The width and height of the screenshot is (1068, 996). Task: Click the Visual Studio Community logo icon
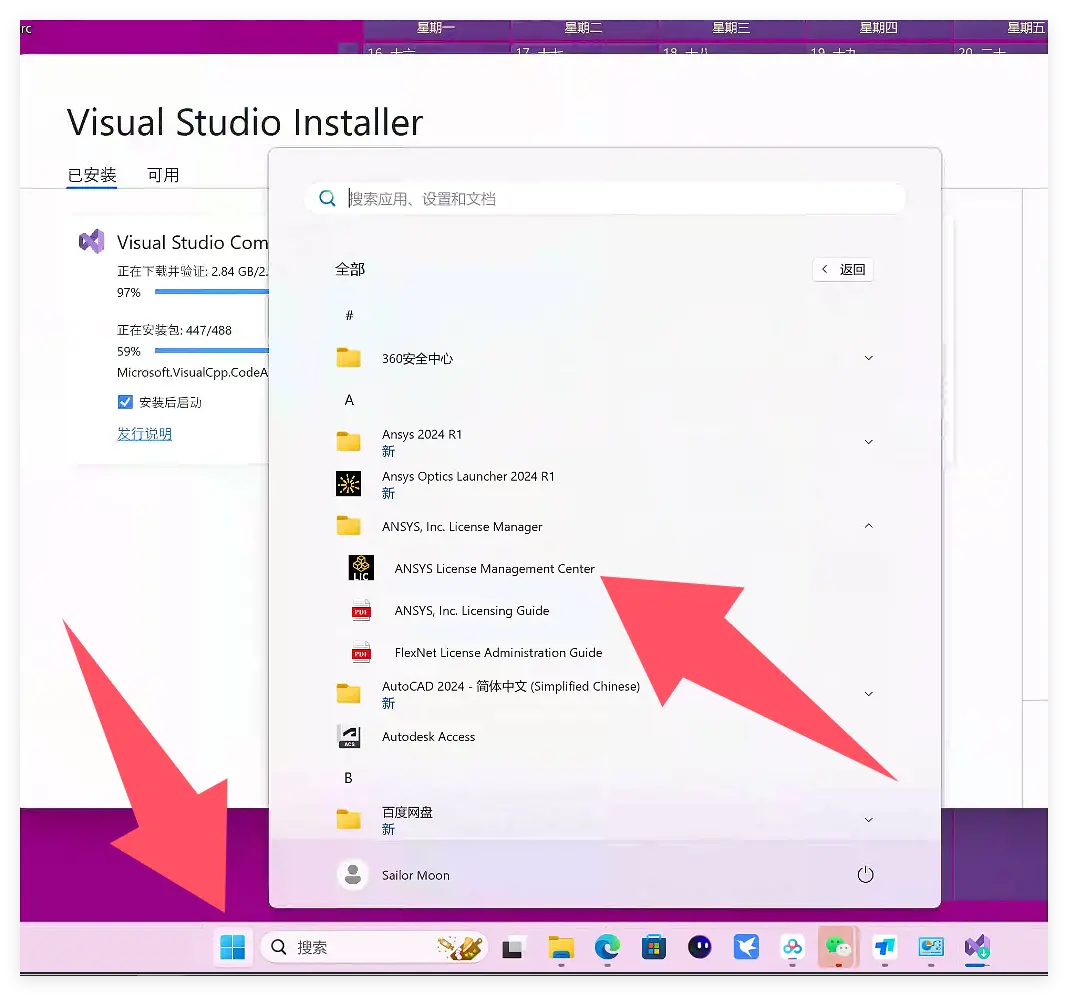[x=91, y=241]
